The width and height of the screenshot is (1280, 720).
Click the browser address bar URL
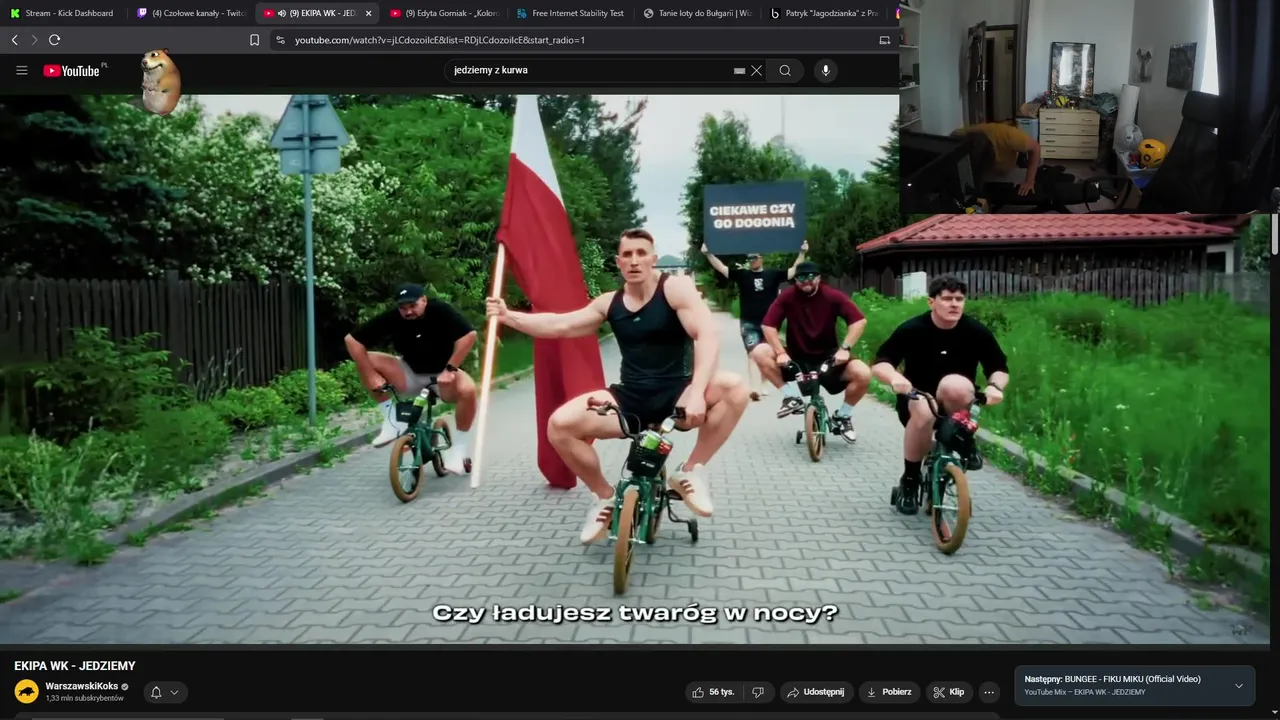440,40
